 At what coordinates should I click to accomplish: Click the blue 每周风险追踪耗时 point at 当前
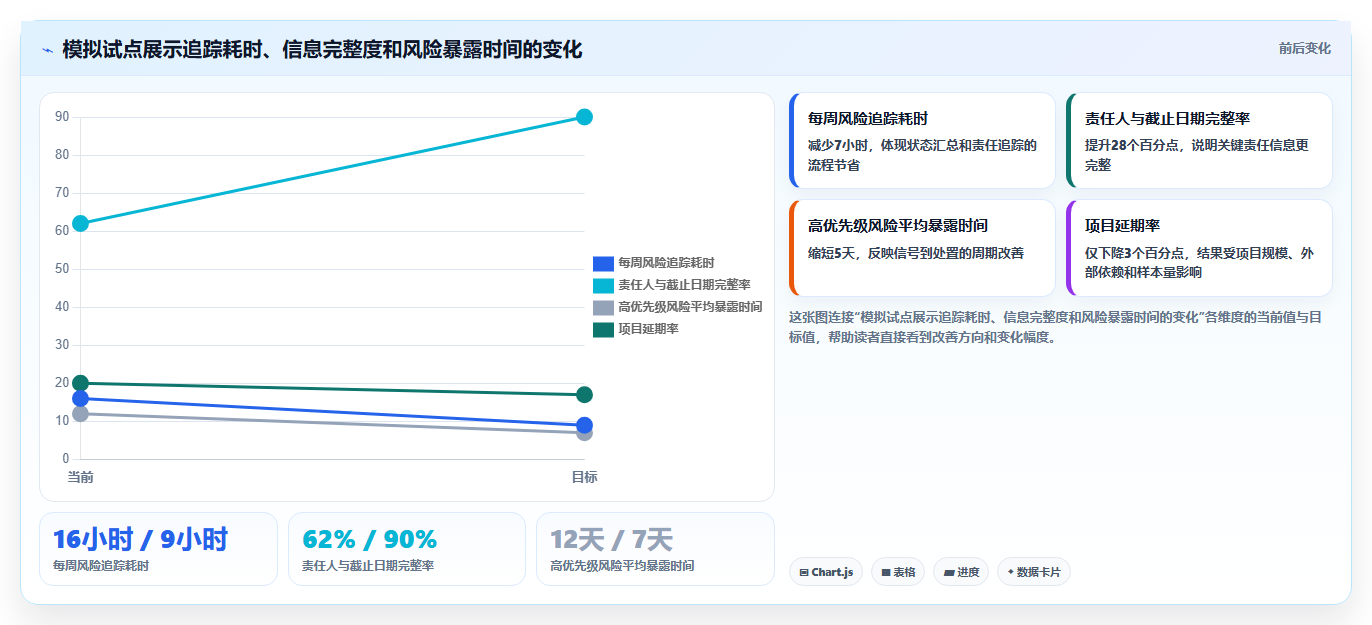pos(80,398)
